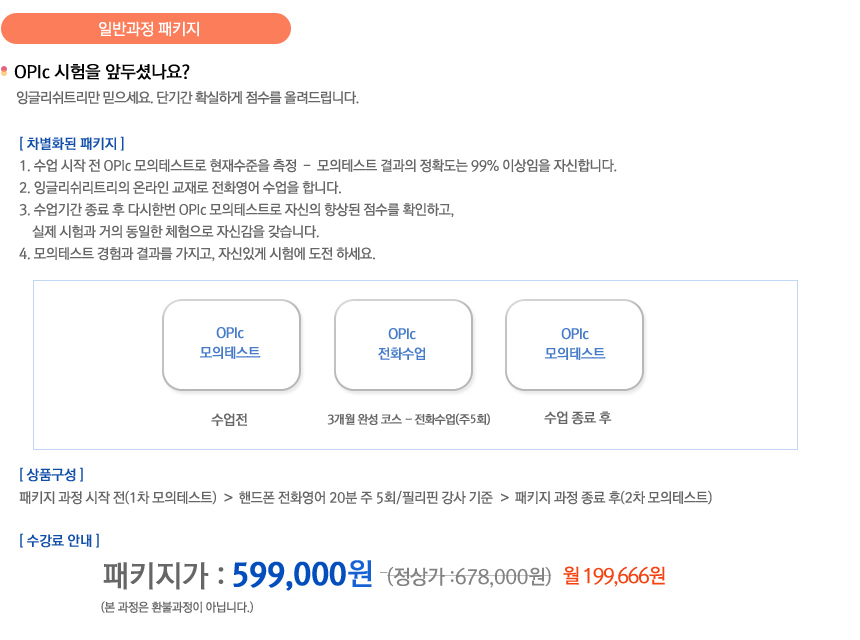The height and width of the screenshot is (640, 860).
Task: Click the [ 차별화된 패키지 ] section title
Action: coord(72,144)
